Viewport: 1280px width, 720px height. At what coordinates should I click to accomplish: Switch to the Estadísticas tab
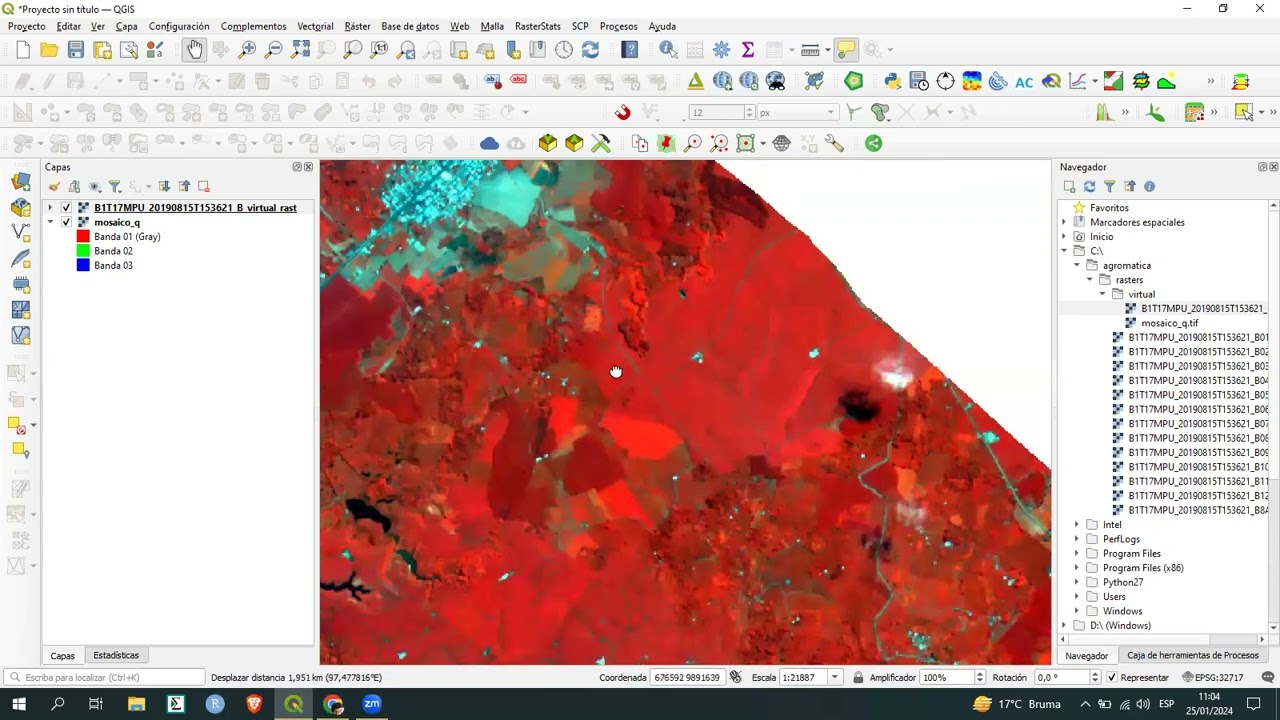click(116, 655)
